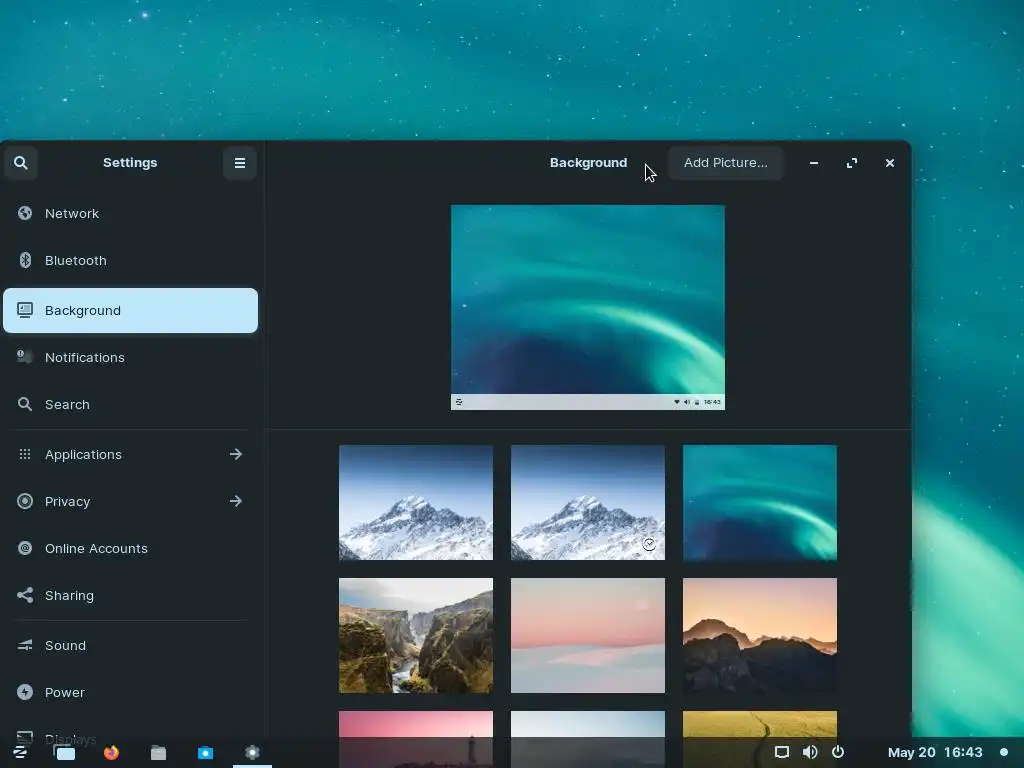Click the Online Accounts at-sign icon
Image resolution: width=1024 pixels, height=768 pixels.
[x=25, y=548]
